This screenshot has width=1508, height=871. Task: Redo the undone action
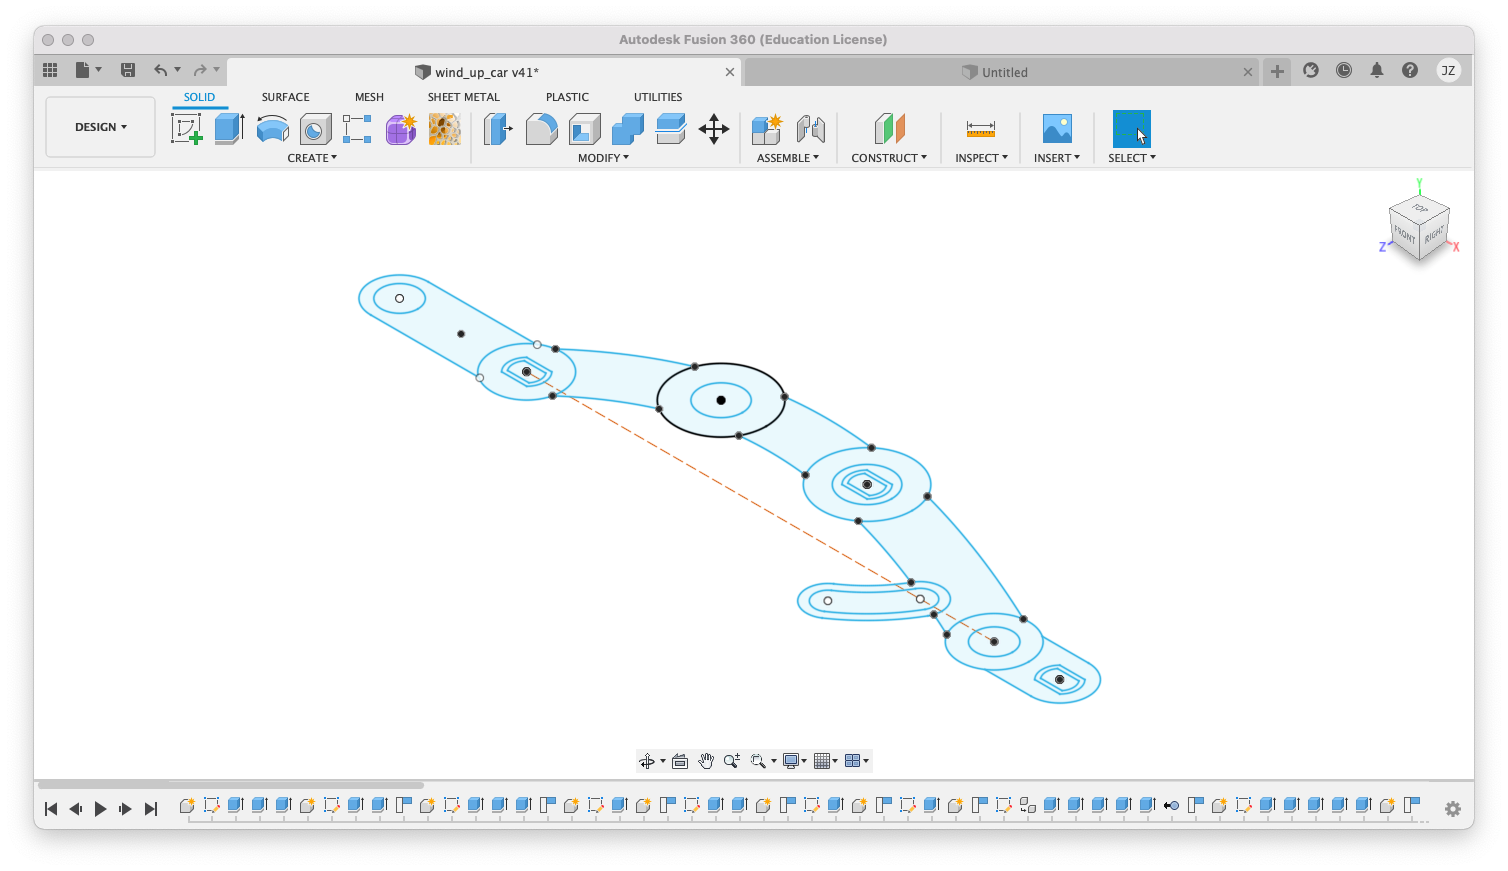point(200,70)
